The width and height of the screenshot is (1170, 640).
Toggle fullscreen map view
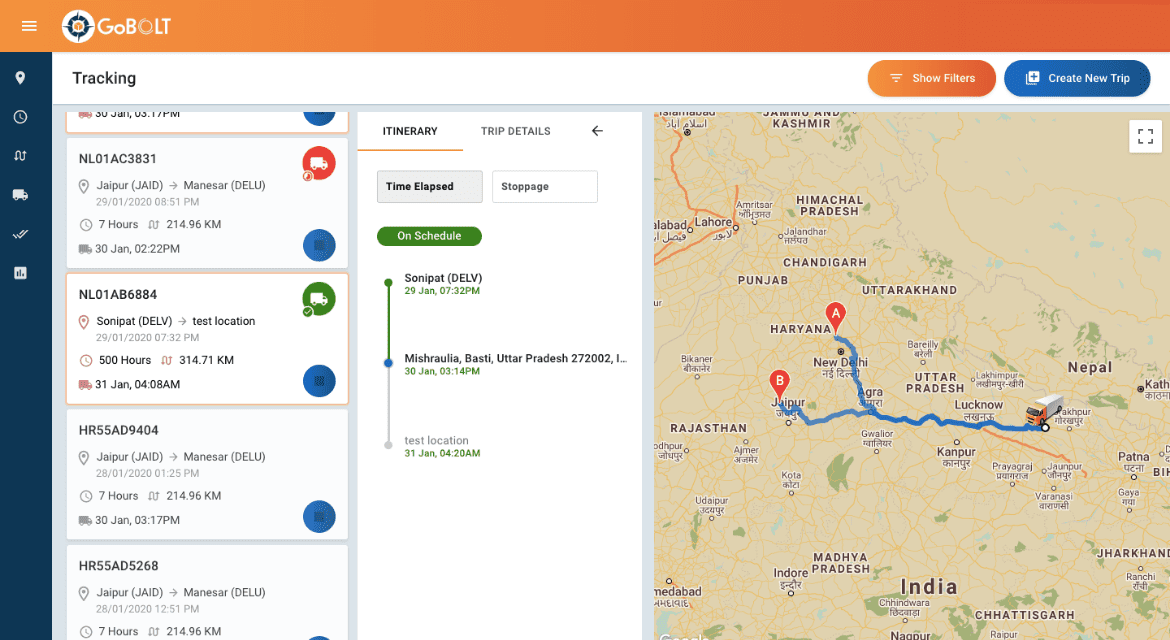1145,136
